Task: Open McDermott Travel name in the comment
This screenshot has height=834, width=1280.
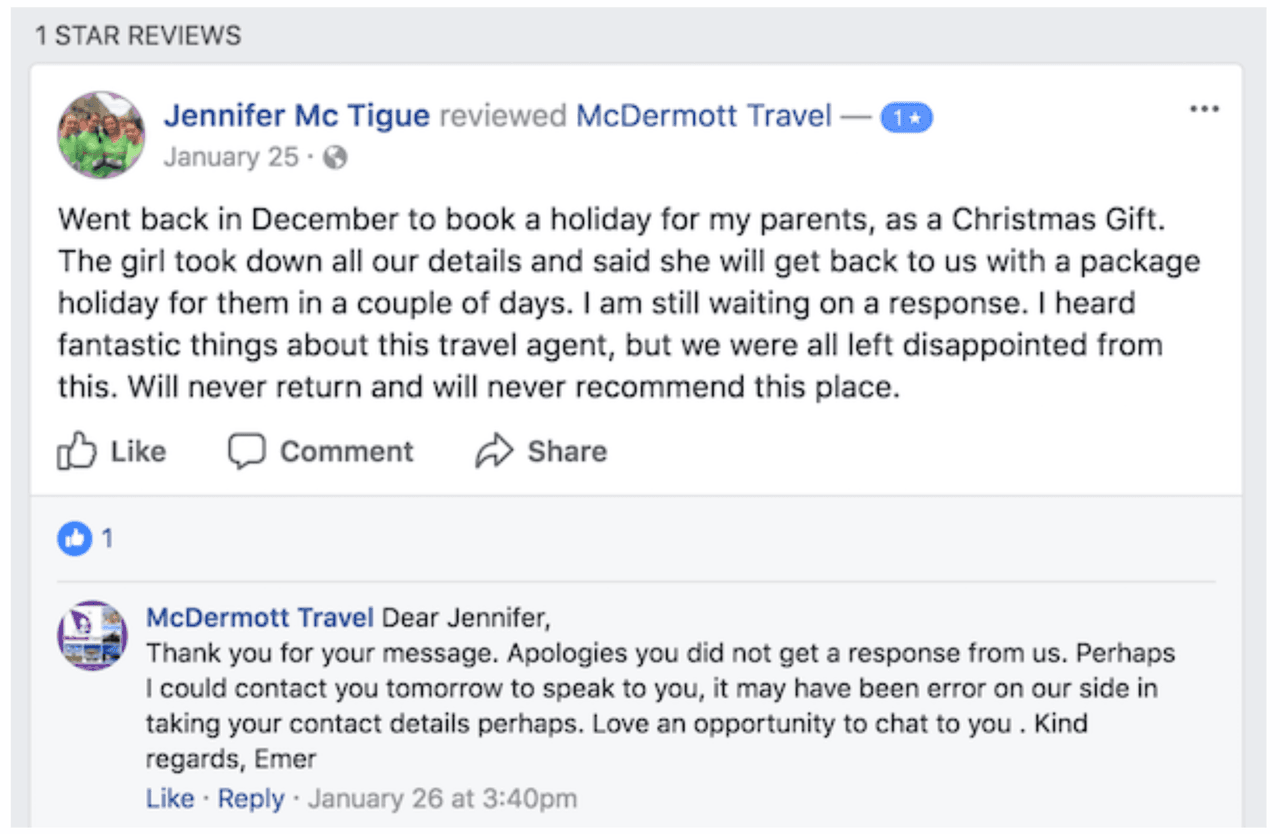Action: [x=260, y=618]
